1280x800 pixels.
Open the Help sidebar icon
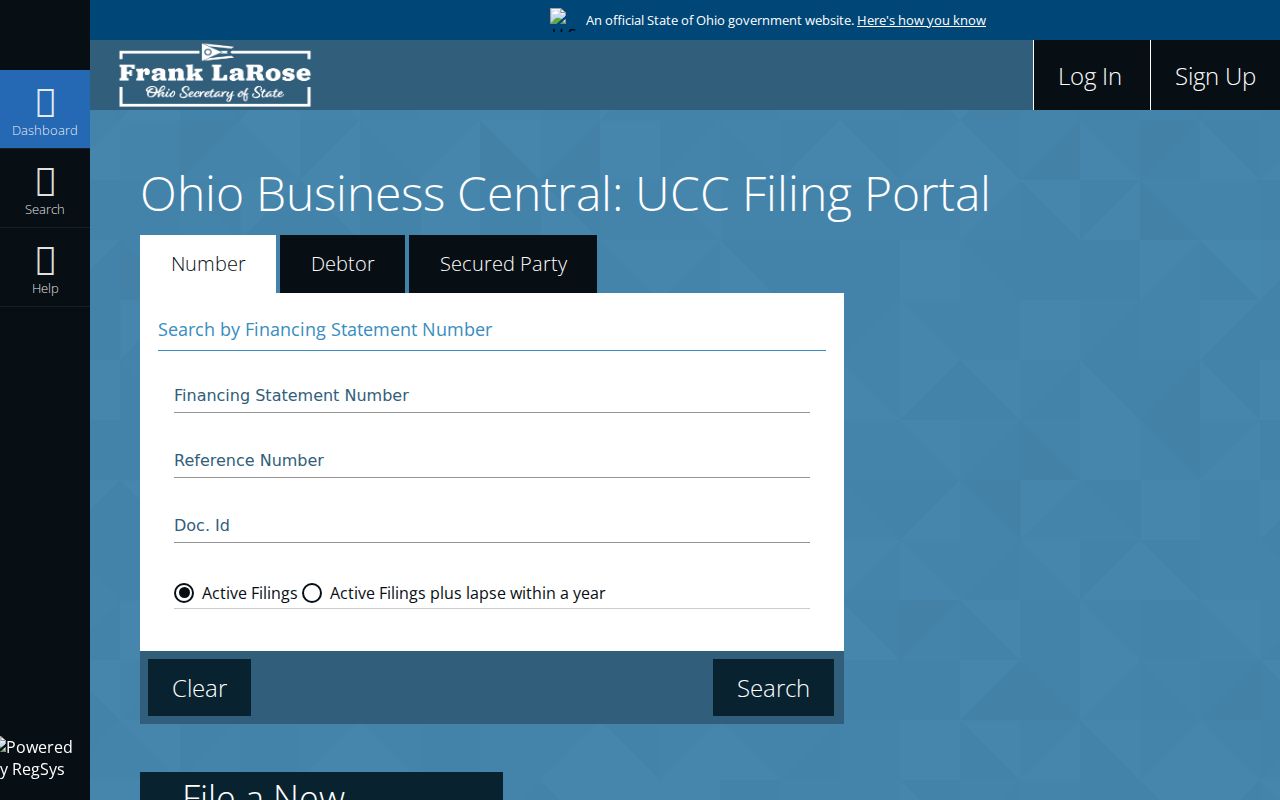point(45,267)
